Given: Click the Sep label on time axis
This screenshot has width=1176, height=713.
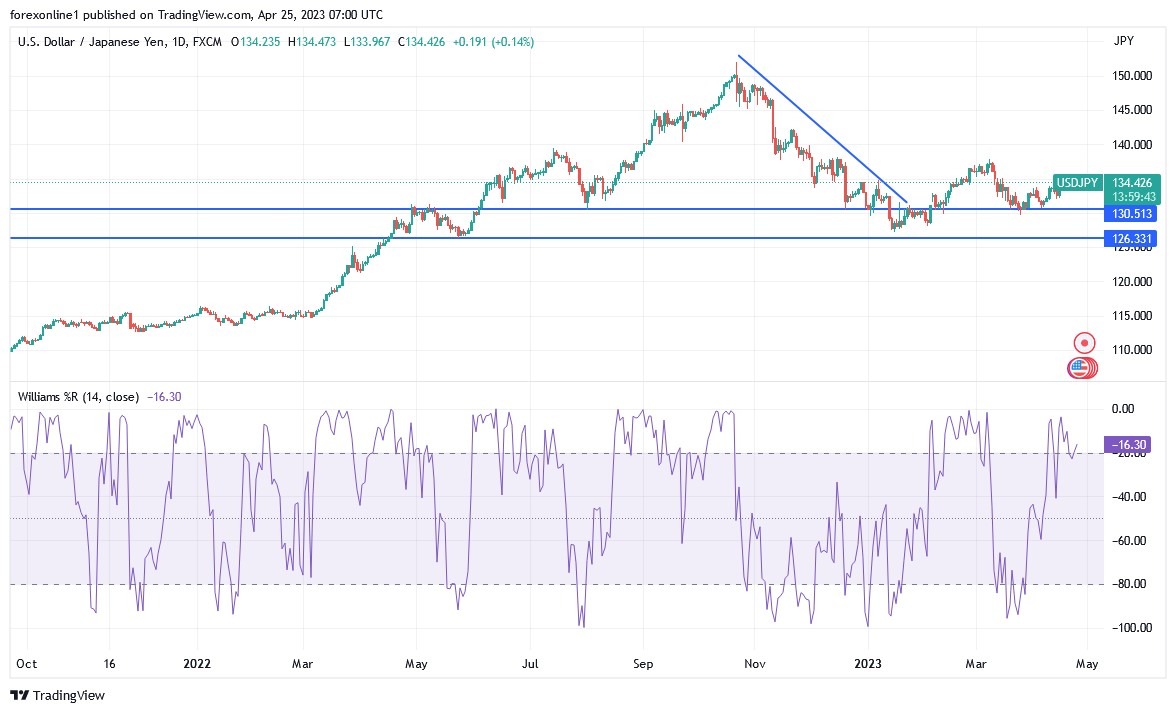Looking at the screenshot, I should [x=643, y=663].
